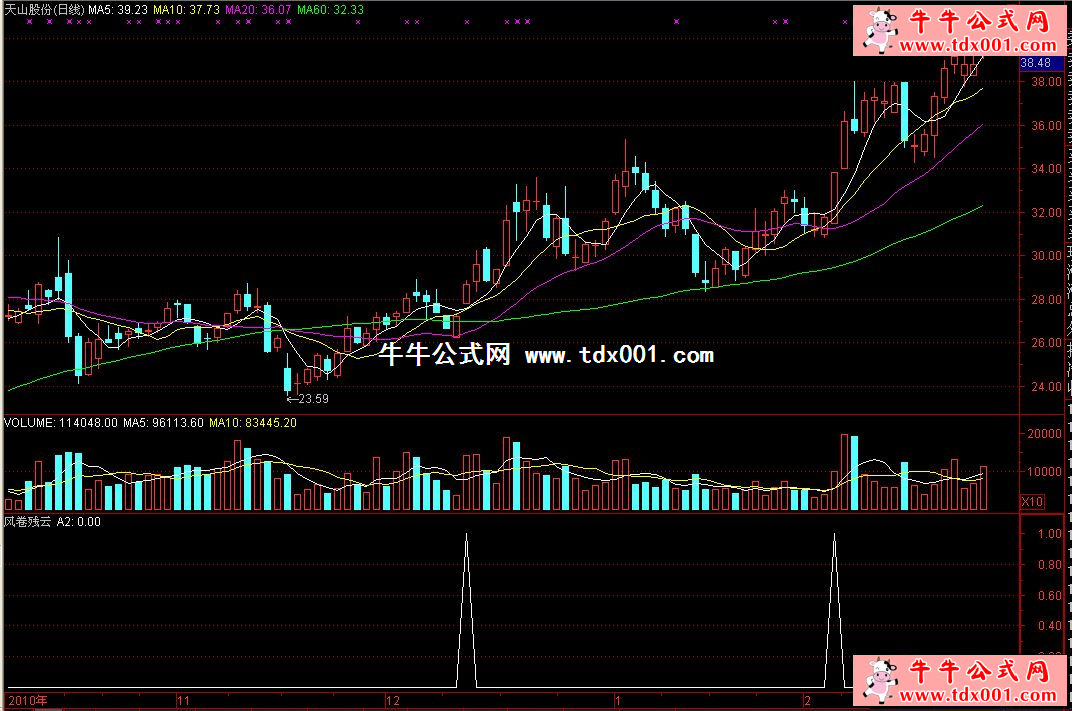
Task: Select the green MA60: 32.33 label
Action: 331,9
